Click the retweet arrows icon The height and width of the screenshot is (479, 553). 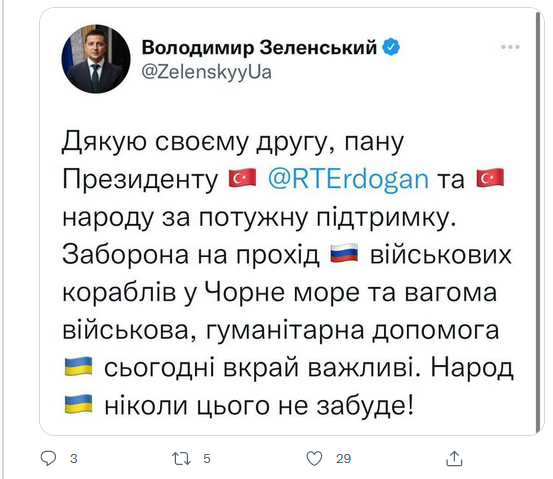(181, 459)
